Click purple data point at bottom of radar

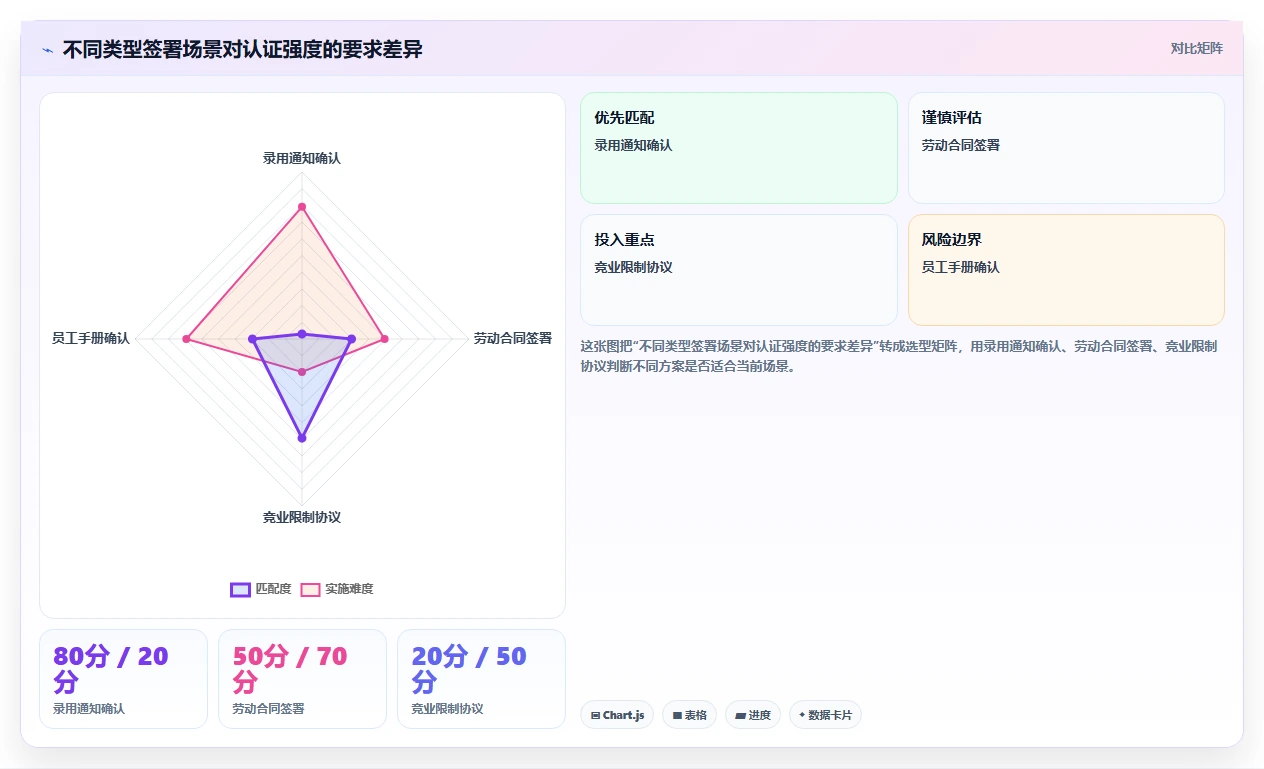[302, 438]
